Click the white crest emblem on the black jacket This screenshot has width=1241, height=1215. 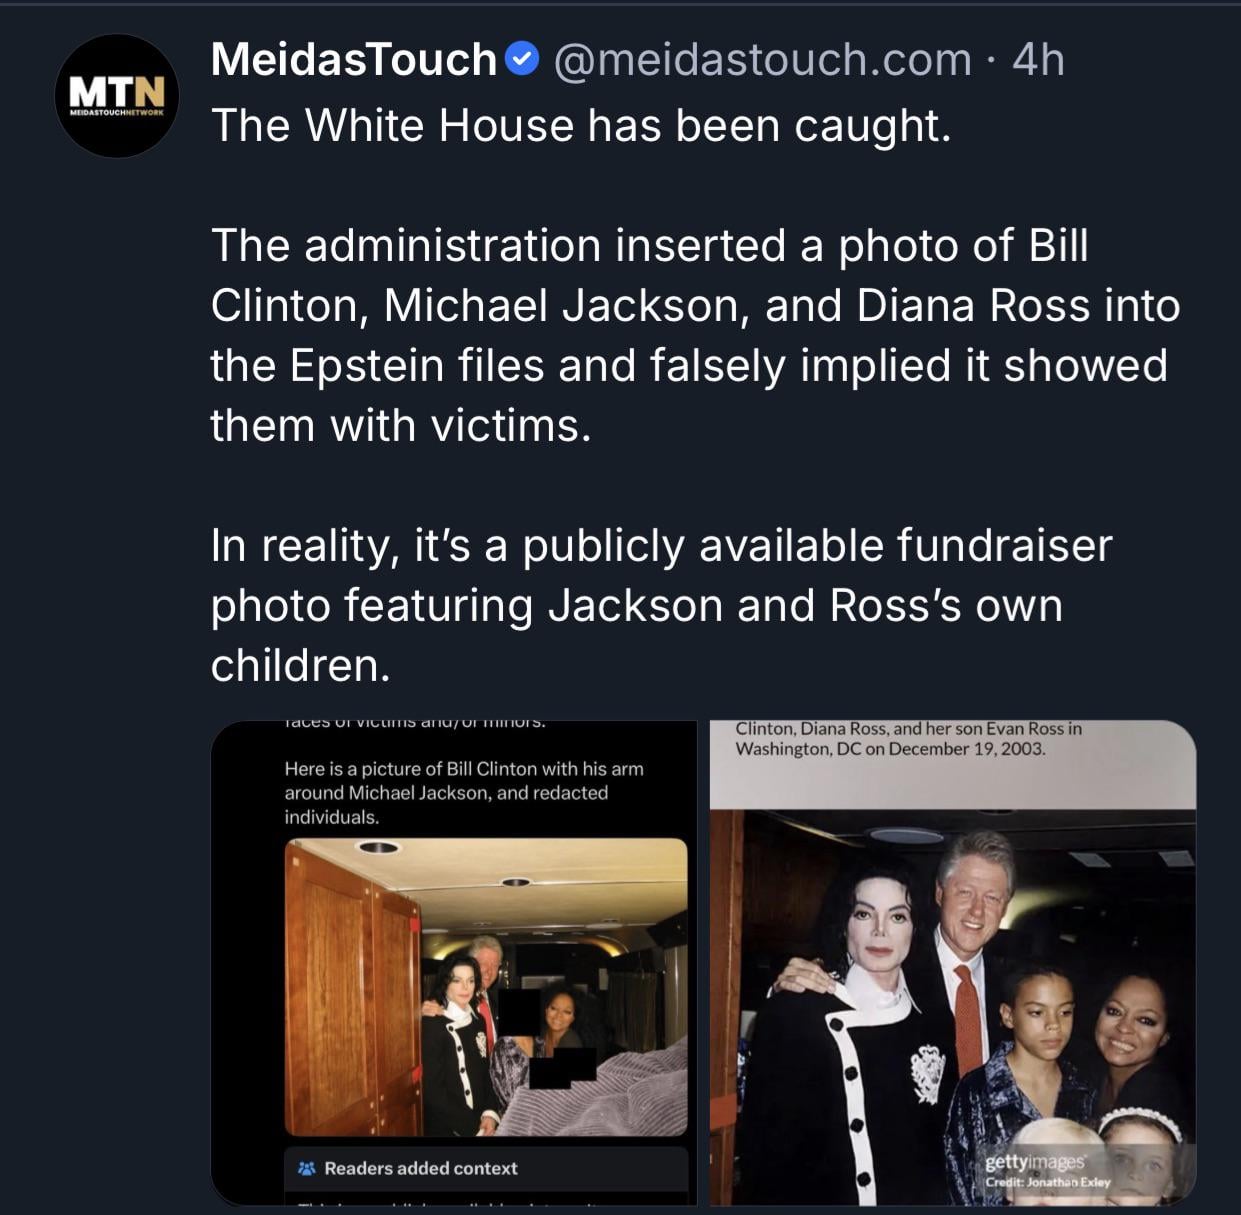click(927, 1073)
